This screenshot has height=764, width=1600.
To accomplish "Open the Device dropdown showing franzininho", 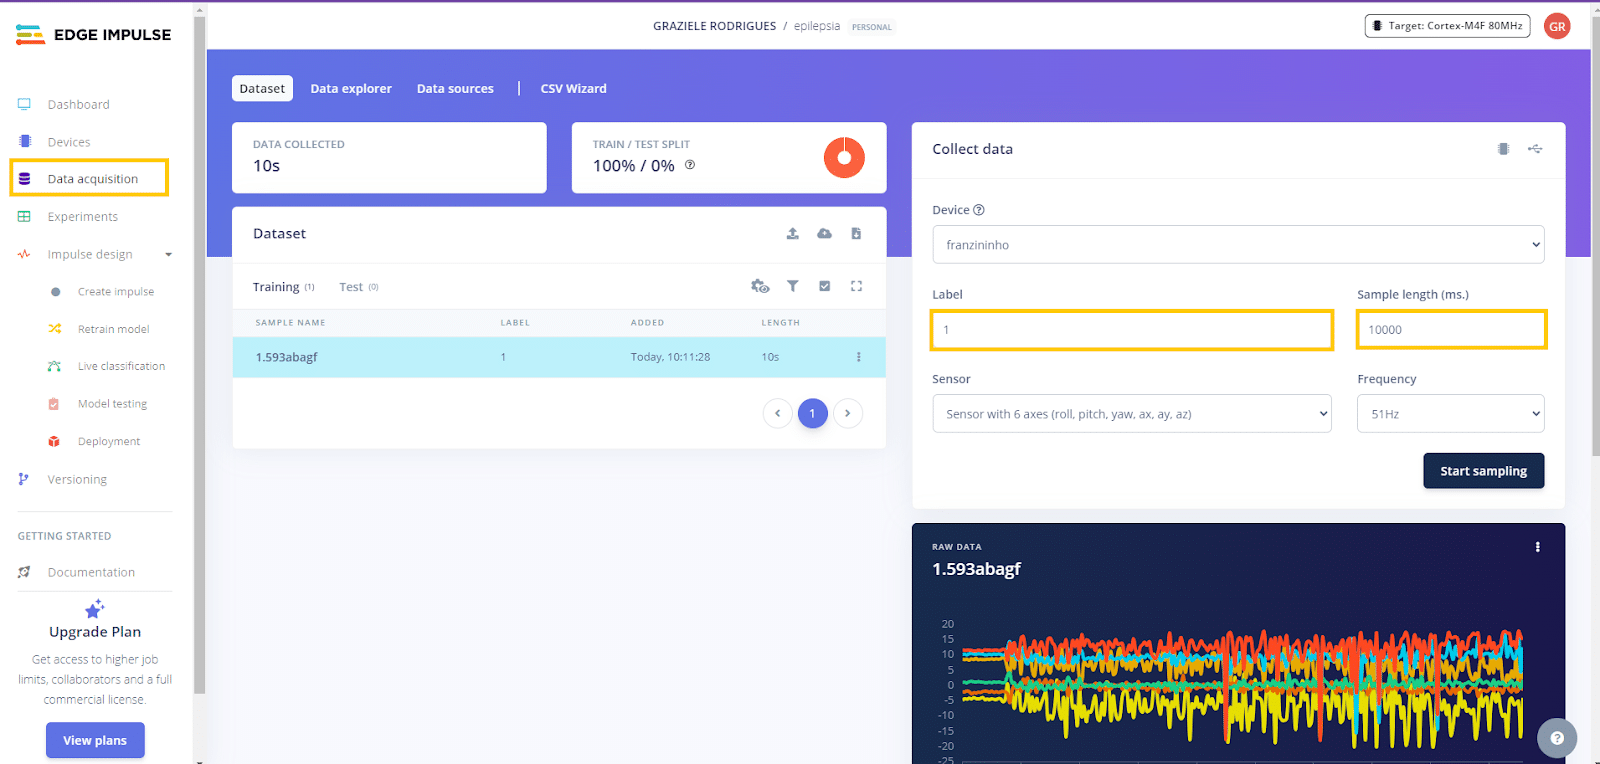I will tap(1237, 245).
